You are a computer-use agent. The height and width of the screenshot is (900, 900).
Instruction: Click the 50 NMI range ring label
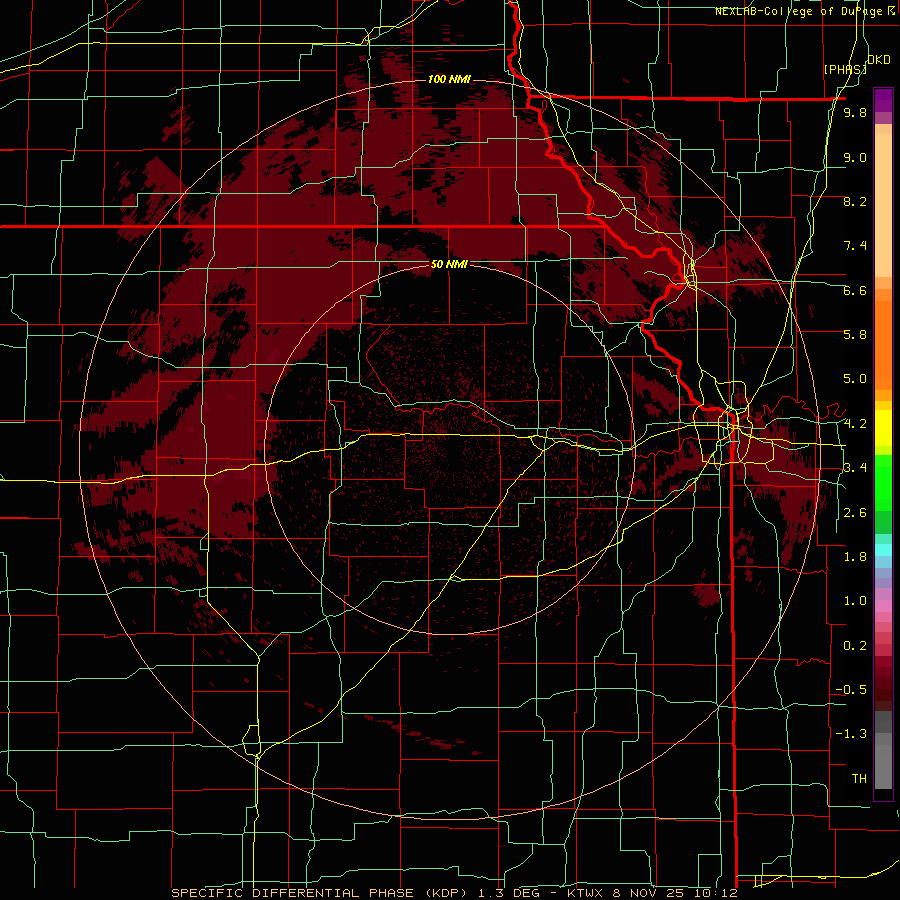[449, 264]
